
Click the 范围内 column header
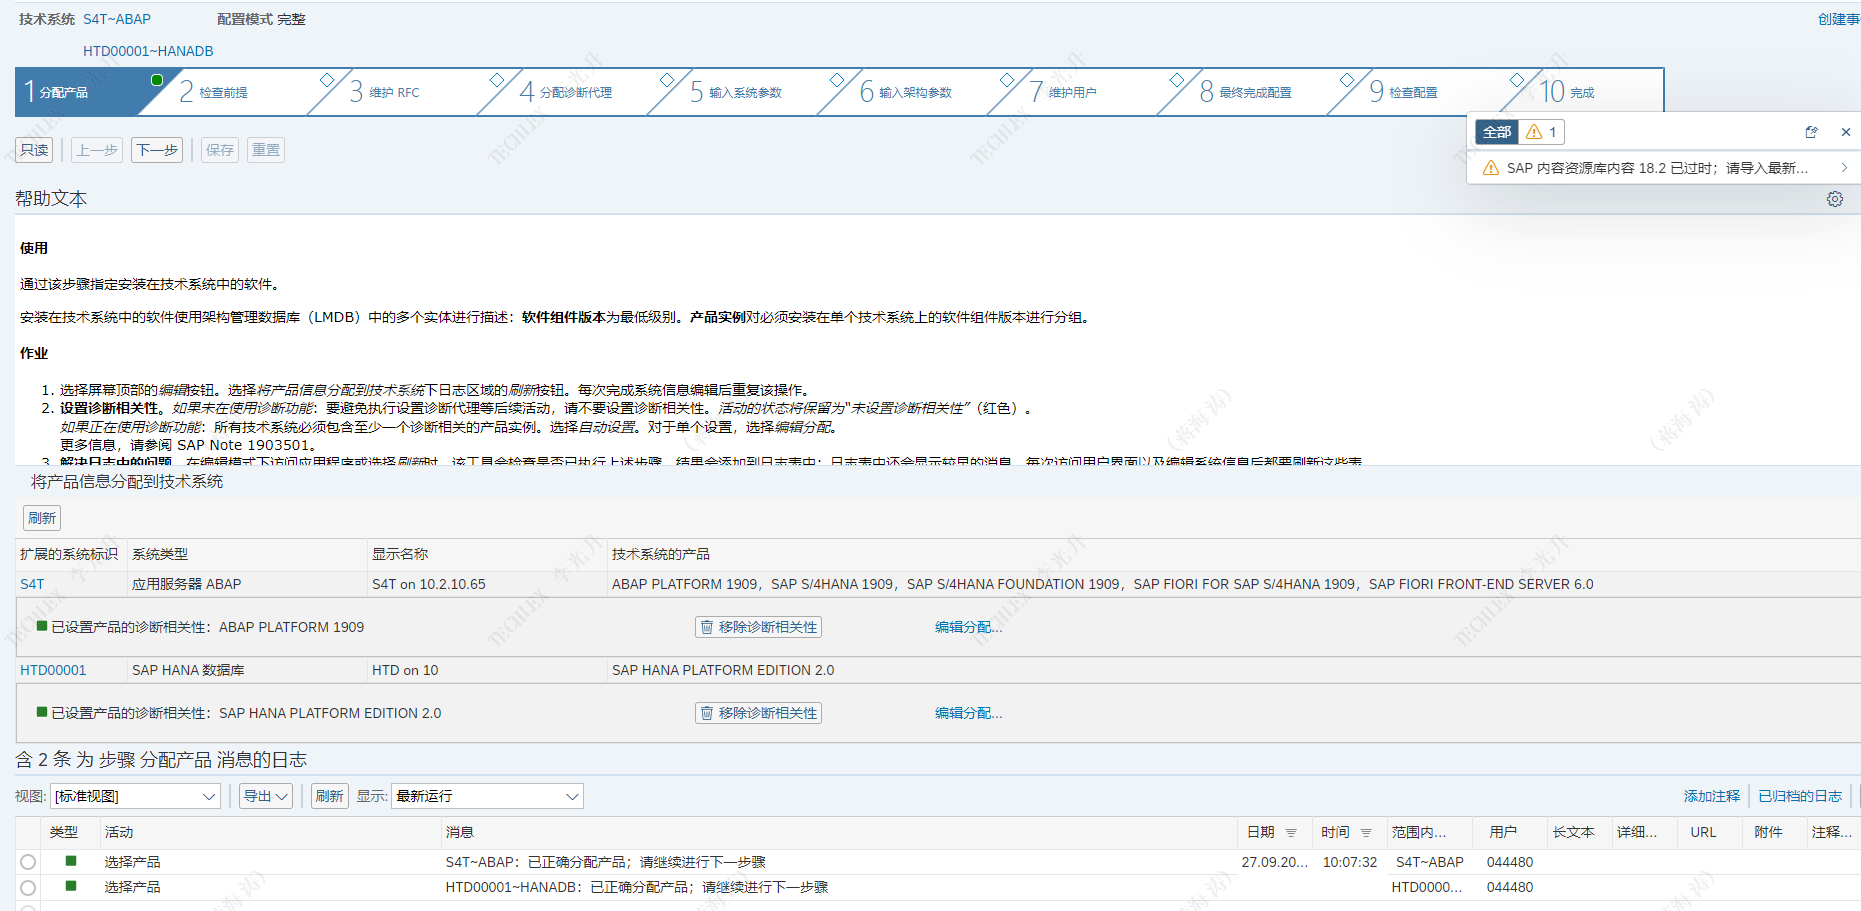[x=1418, y=832]
